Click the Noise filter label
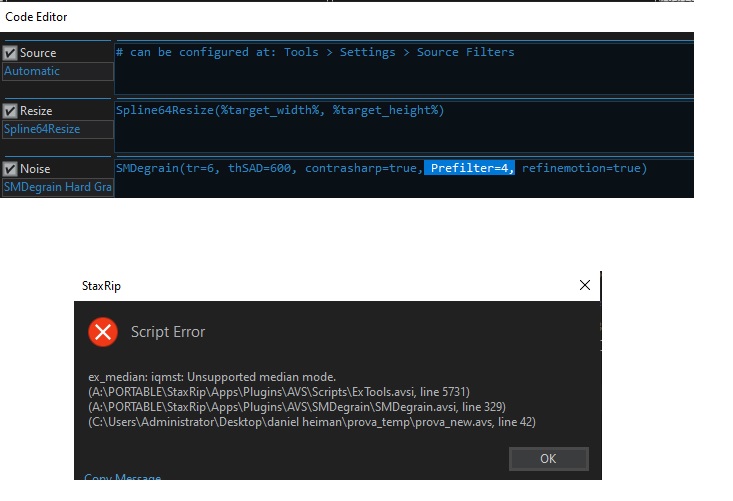Viewport: 733px width, 501px height. click(35, 169)
